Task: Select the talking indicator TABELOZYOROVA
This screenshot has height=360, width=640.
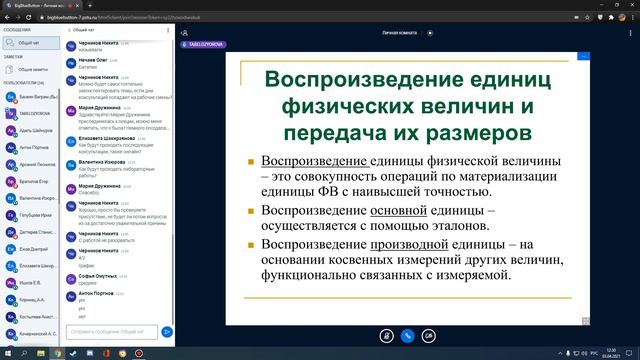Action: [203, 44]
